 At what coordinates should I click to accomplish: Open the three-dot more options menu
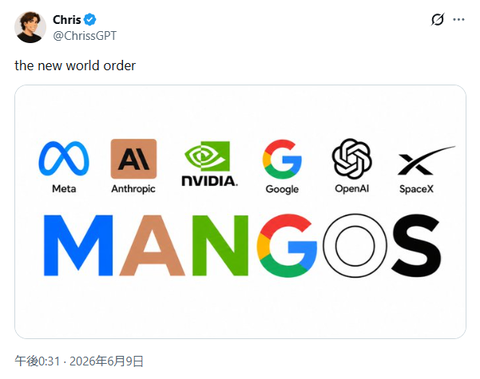pyautogui.click(x=459, y=19)
